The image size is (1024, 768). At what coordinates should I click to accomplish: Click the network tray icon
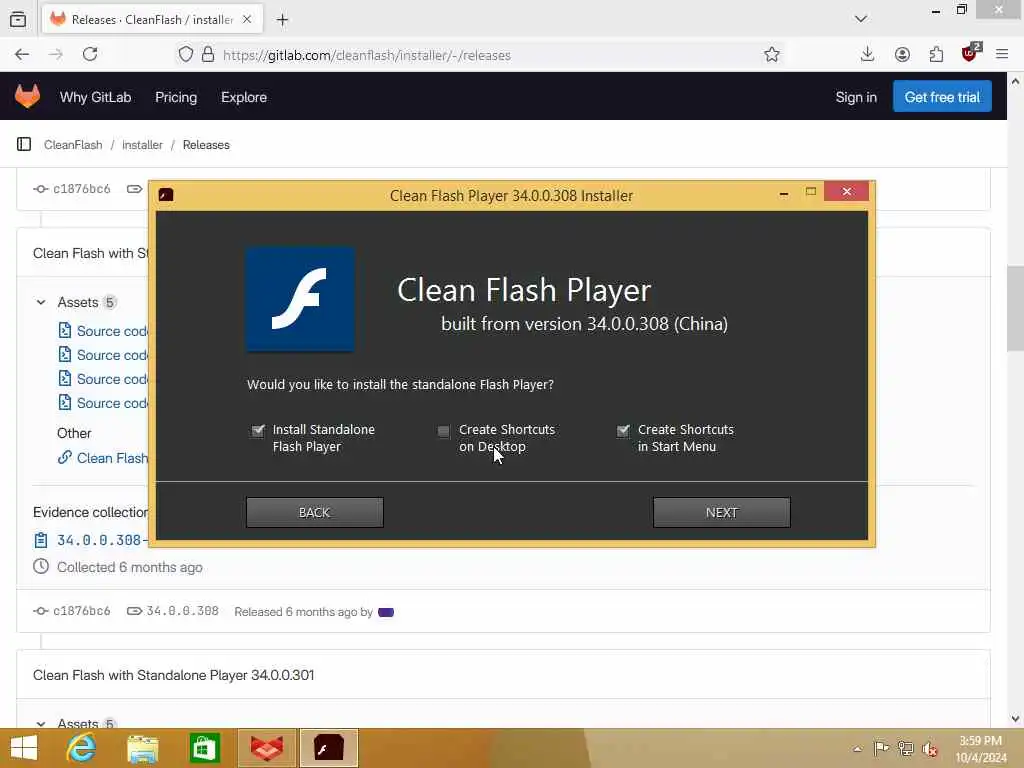point(906,748)
